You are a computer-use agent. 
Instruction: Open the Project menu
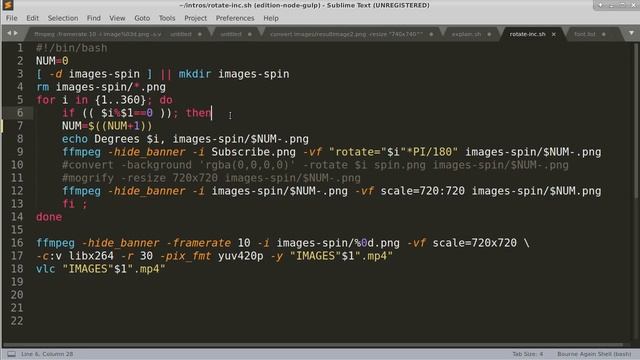pos(196,18)
